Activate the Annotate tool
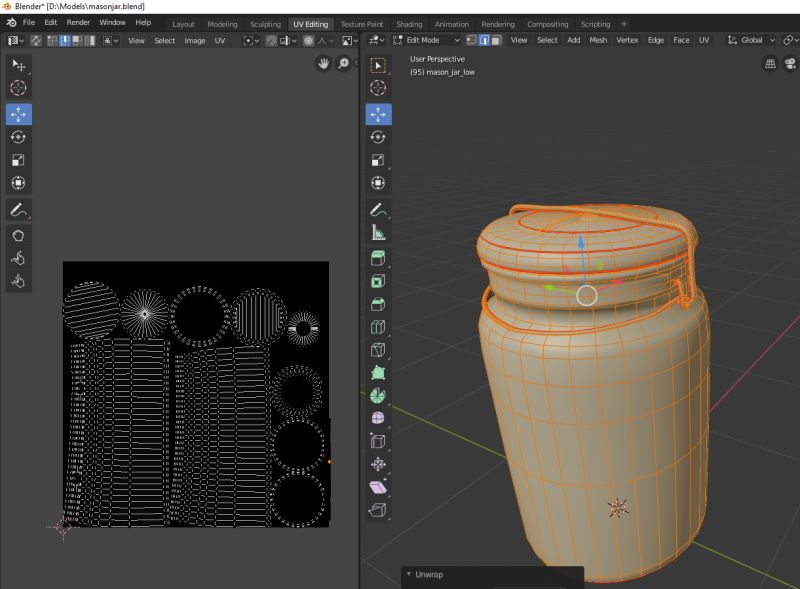The height and width of the screenshot is (589, 800). (377, 209)
